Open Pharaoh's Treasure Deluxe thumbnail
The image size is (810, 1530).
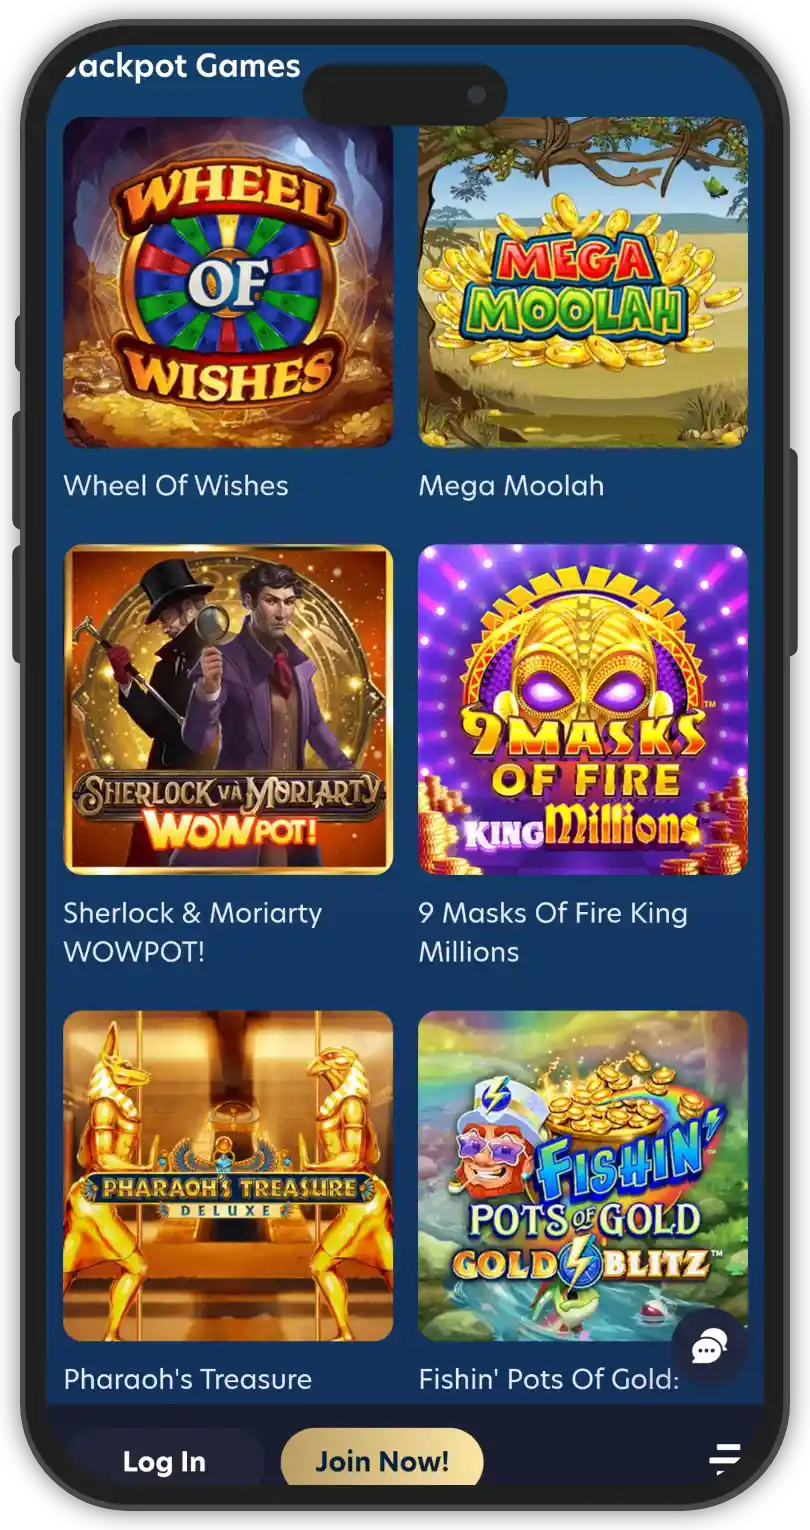(x=228, y=1176)
